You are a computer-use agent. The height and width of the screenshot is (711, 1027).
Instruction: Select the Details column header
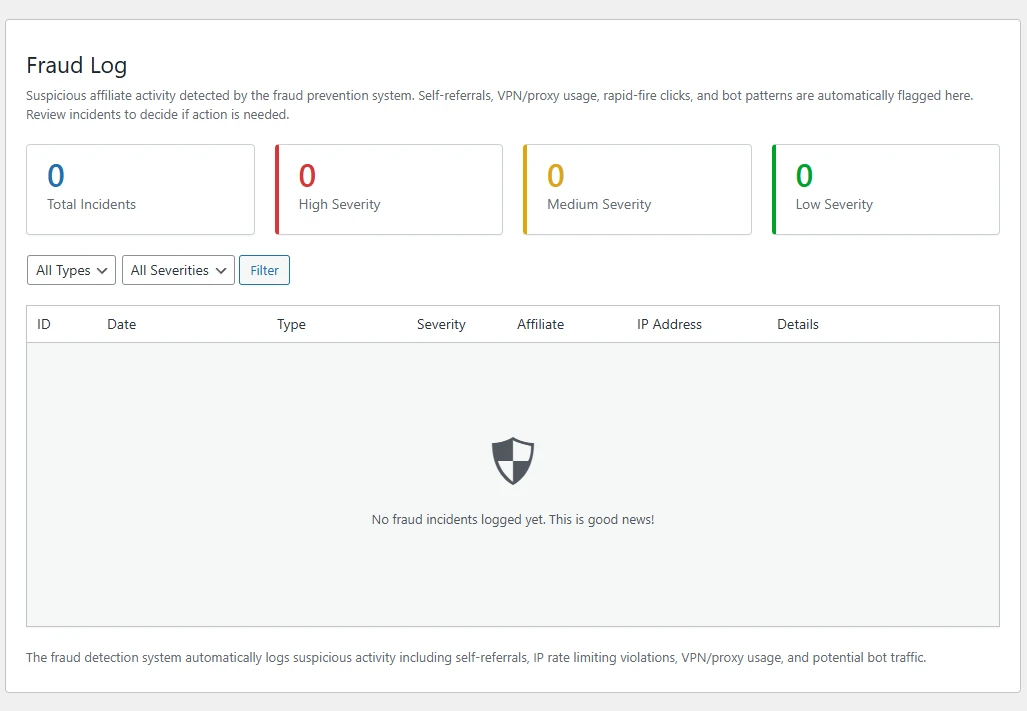(x=797, y=324)
